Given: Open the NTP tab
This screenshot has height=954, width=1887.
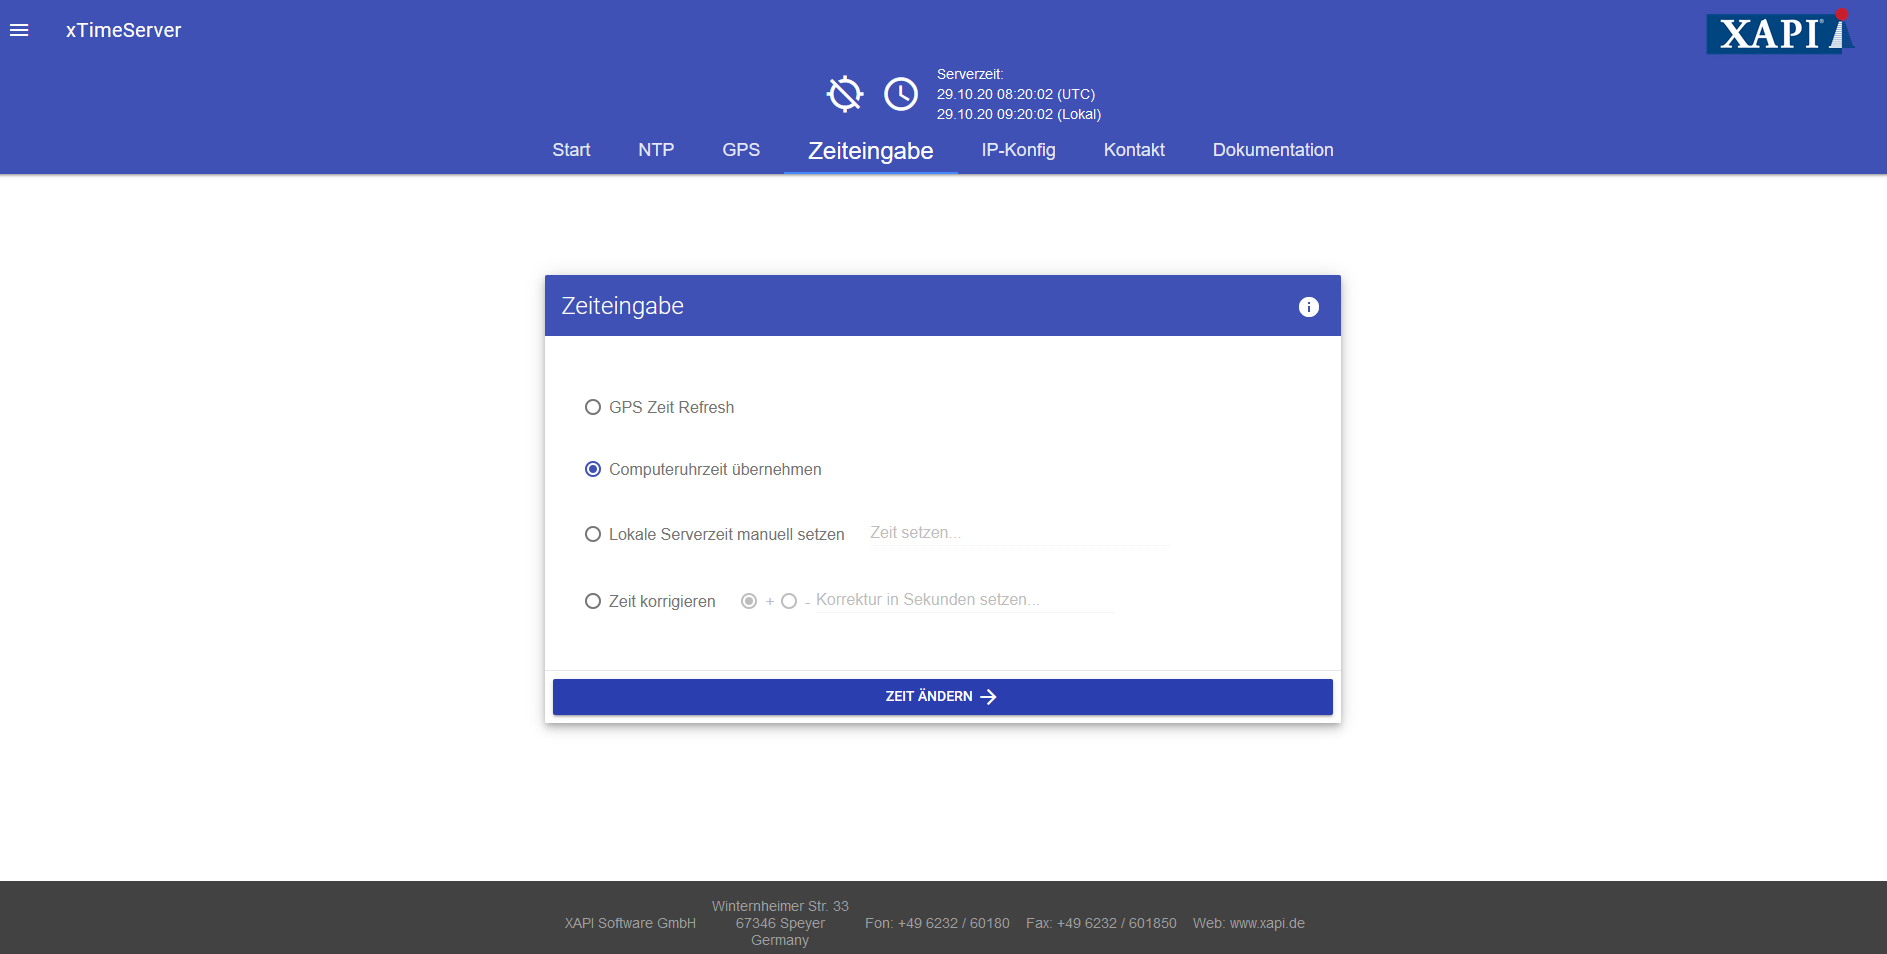Looking at the screenshot, I should pyautogui.click(x=656, y=150).
